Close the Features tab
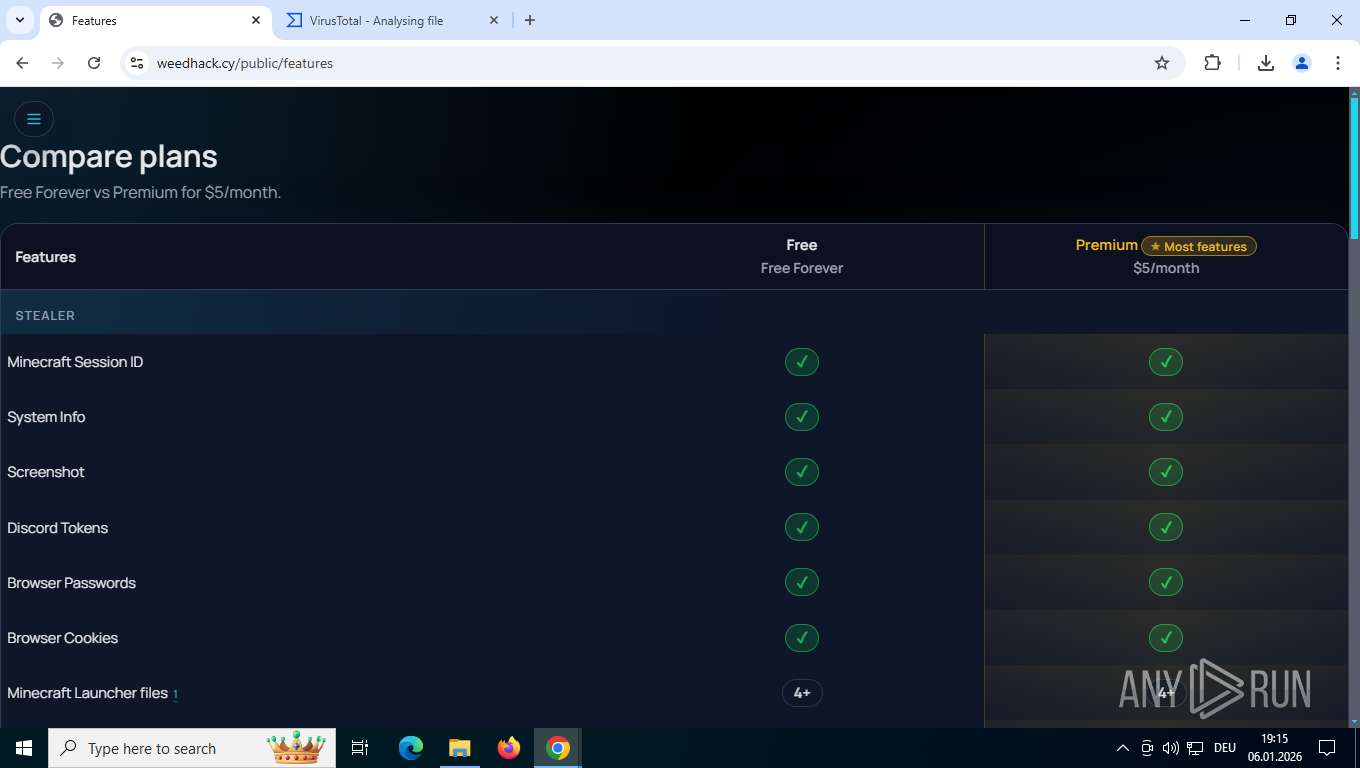1360x768 pixels. point(256,20)
